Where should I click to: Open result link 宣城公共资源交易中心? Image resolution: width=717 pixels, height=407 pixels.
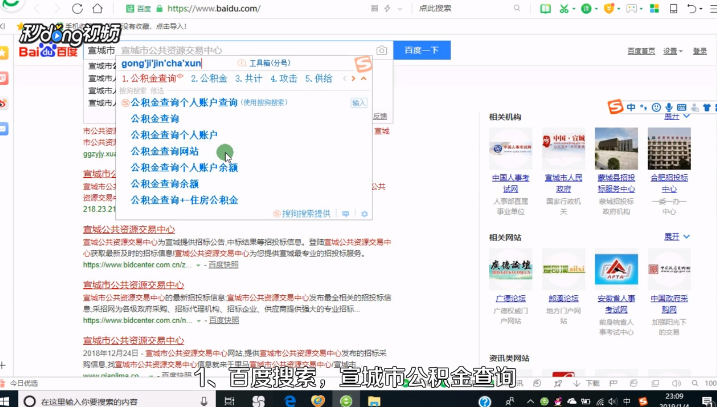point(129,229)
